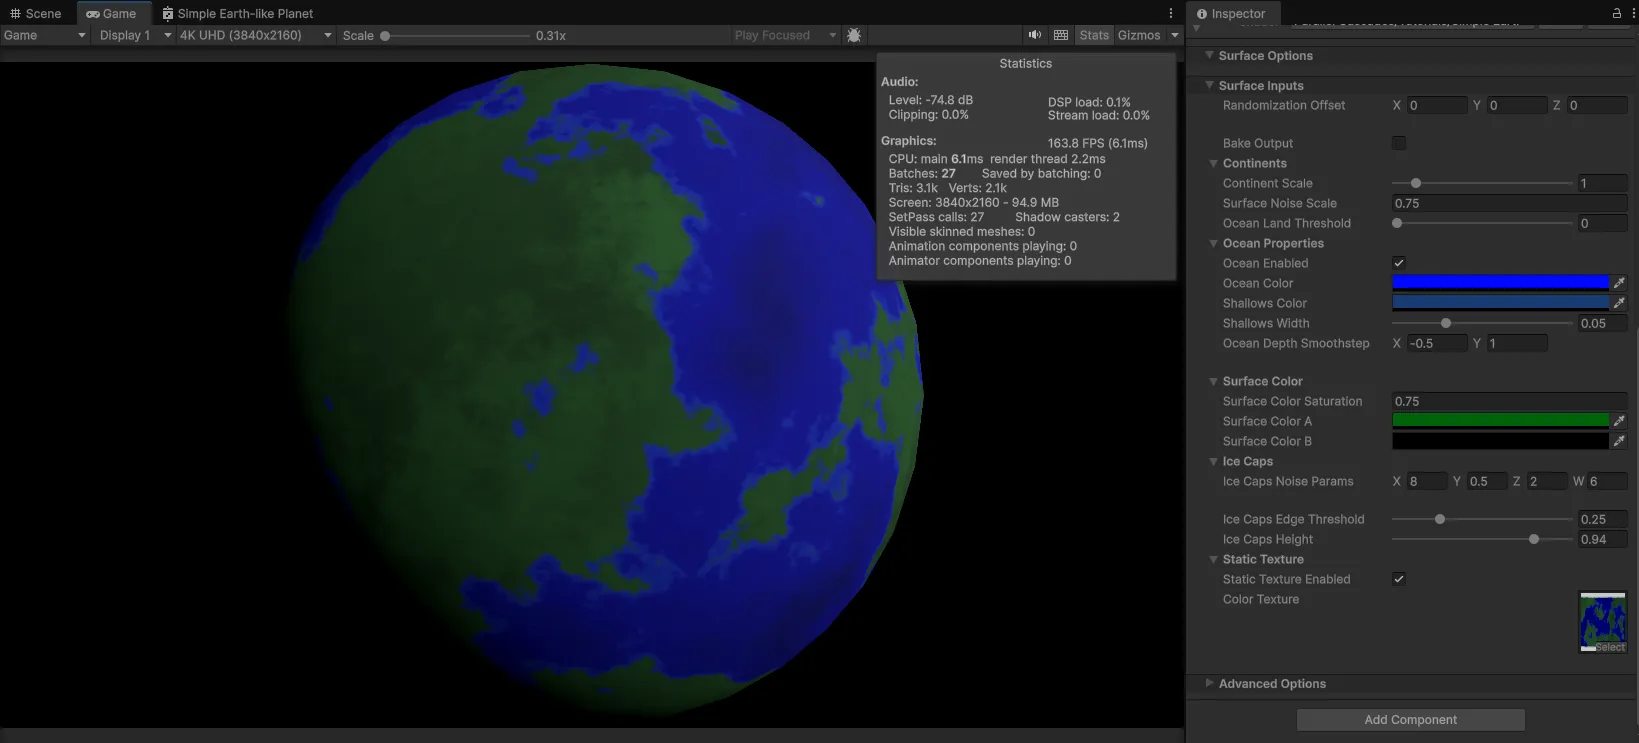Click the Randomization Offset Z field
The width and height of the screenshot is (1639, 743).
[1597, 105]
